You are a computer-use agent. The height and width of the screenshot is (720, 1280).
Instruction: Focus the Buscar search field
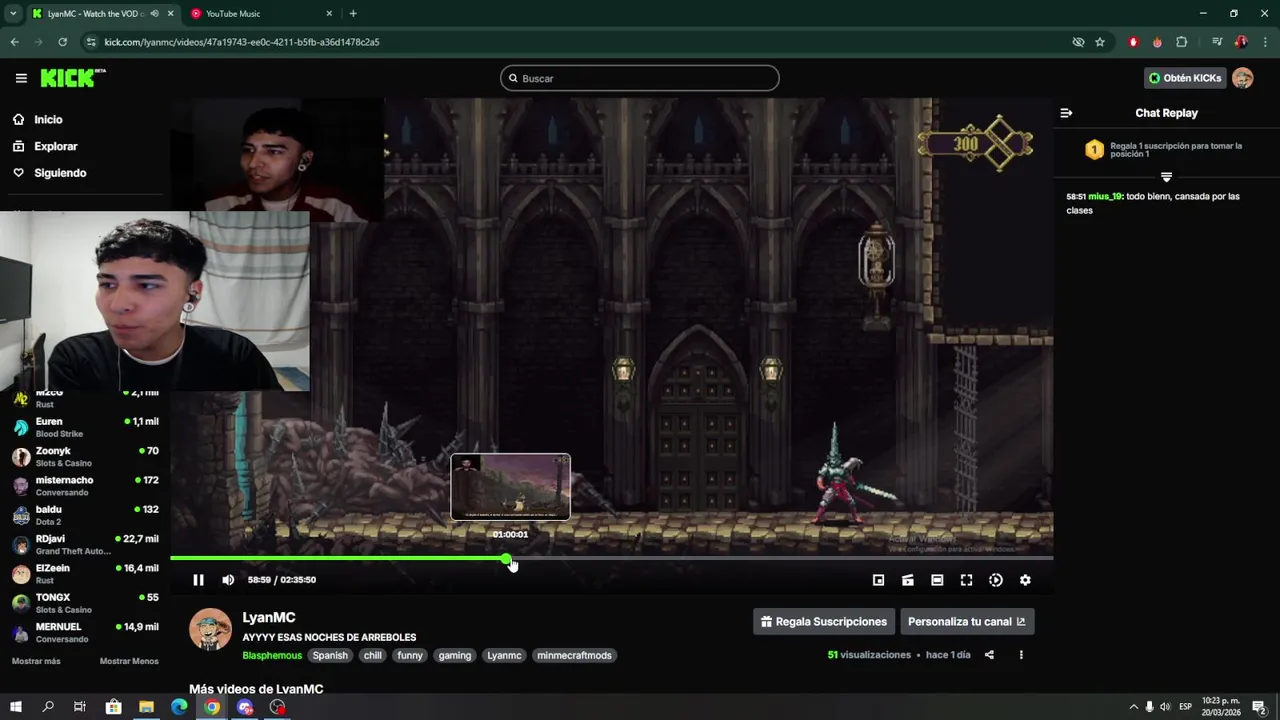tap(640, 78)
